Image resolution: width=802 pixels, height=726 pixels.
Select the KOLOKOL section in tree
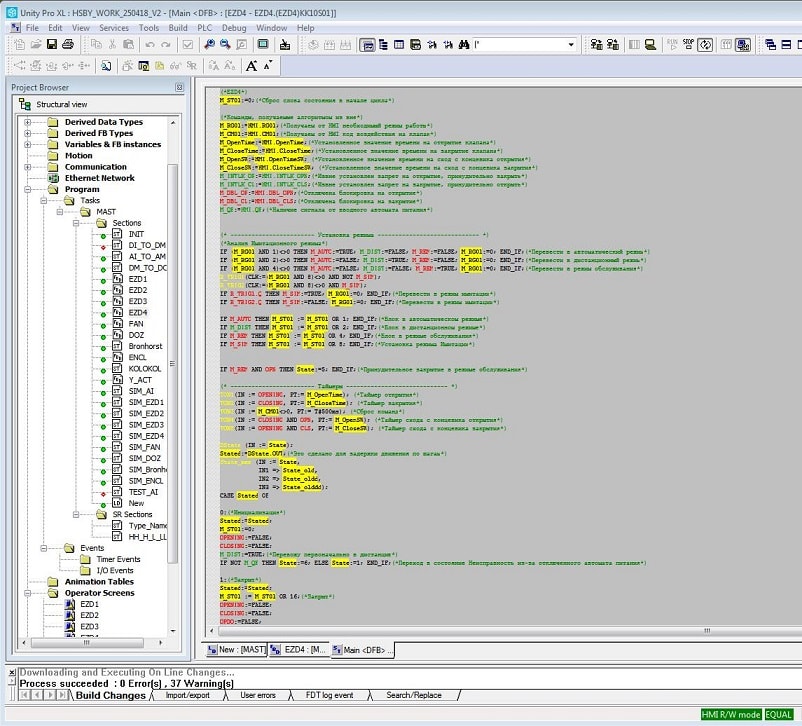pyautogui.click(x=145, y=369)
